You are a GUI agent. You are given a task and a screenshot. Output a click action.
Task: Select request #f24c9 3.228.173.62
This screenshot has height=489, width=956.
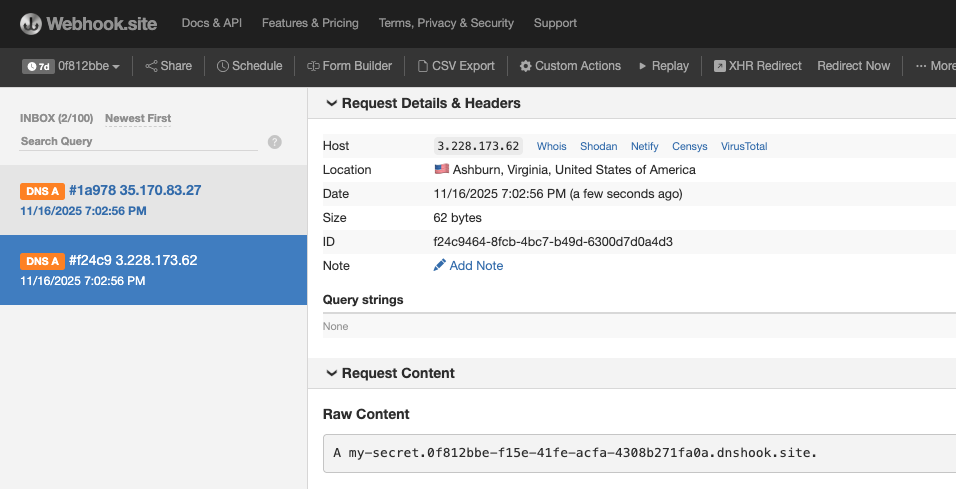(x=154, y=270)
